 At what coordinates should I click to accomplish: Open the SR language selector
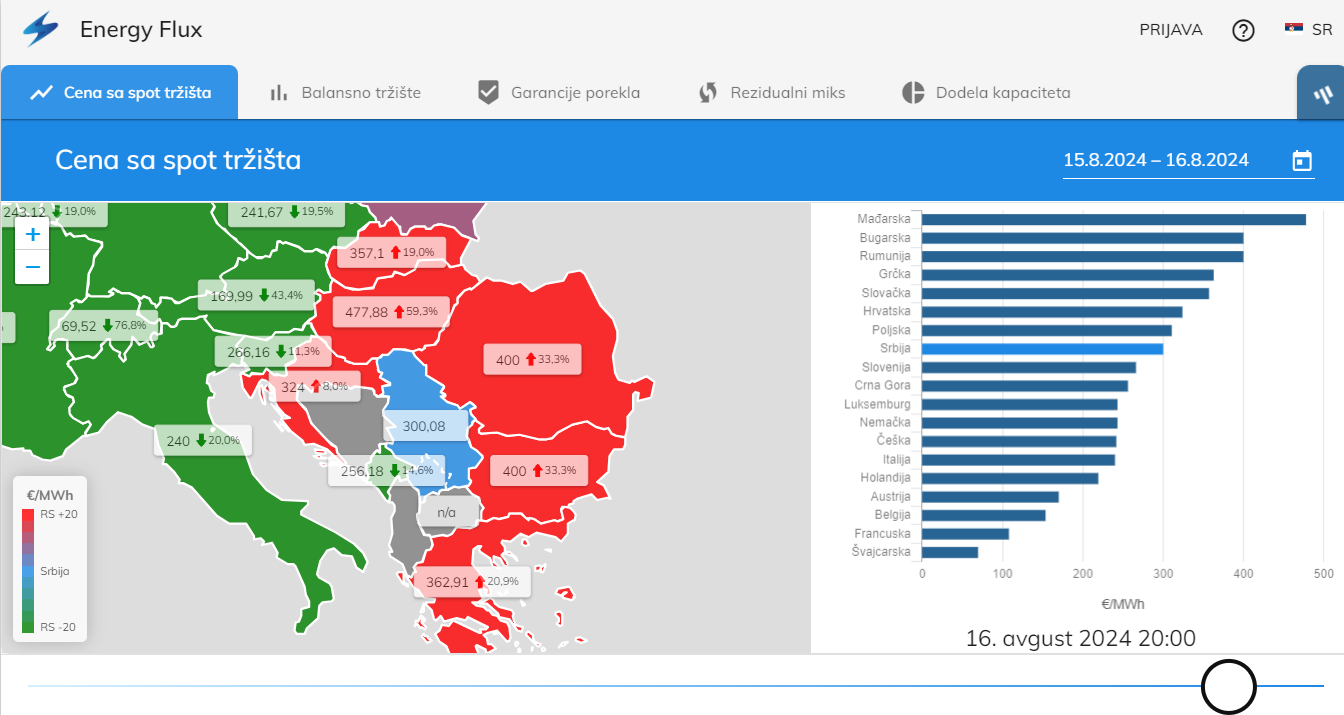pyautogui.click(x=1322, y=30)
